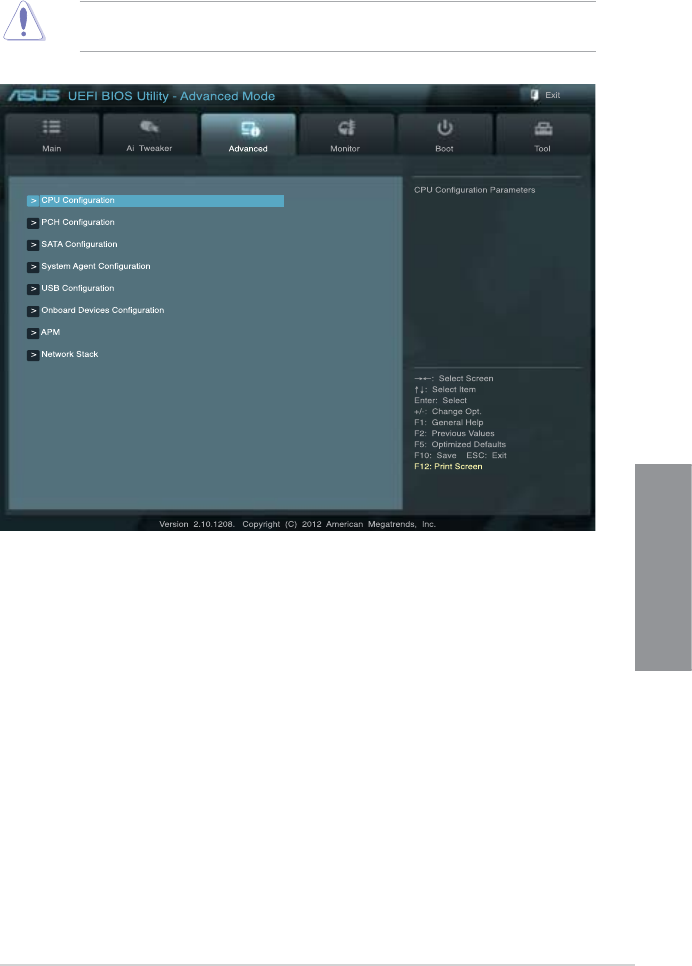
Task: Click the Ai Tweaker tab icon
Action: (149, 127)
